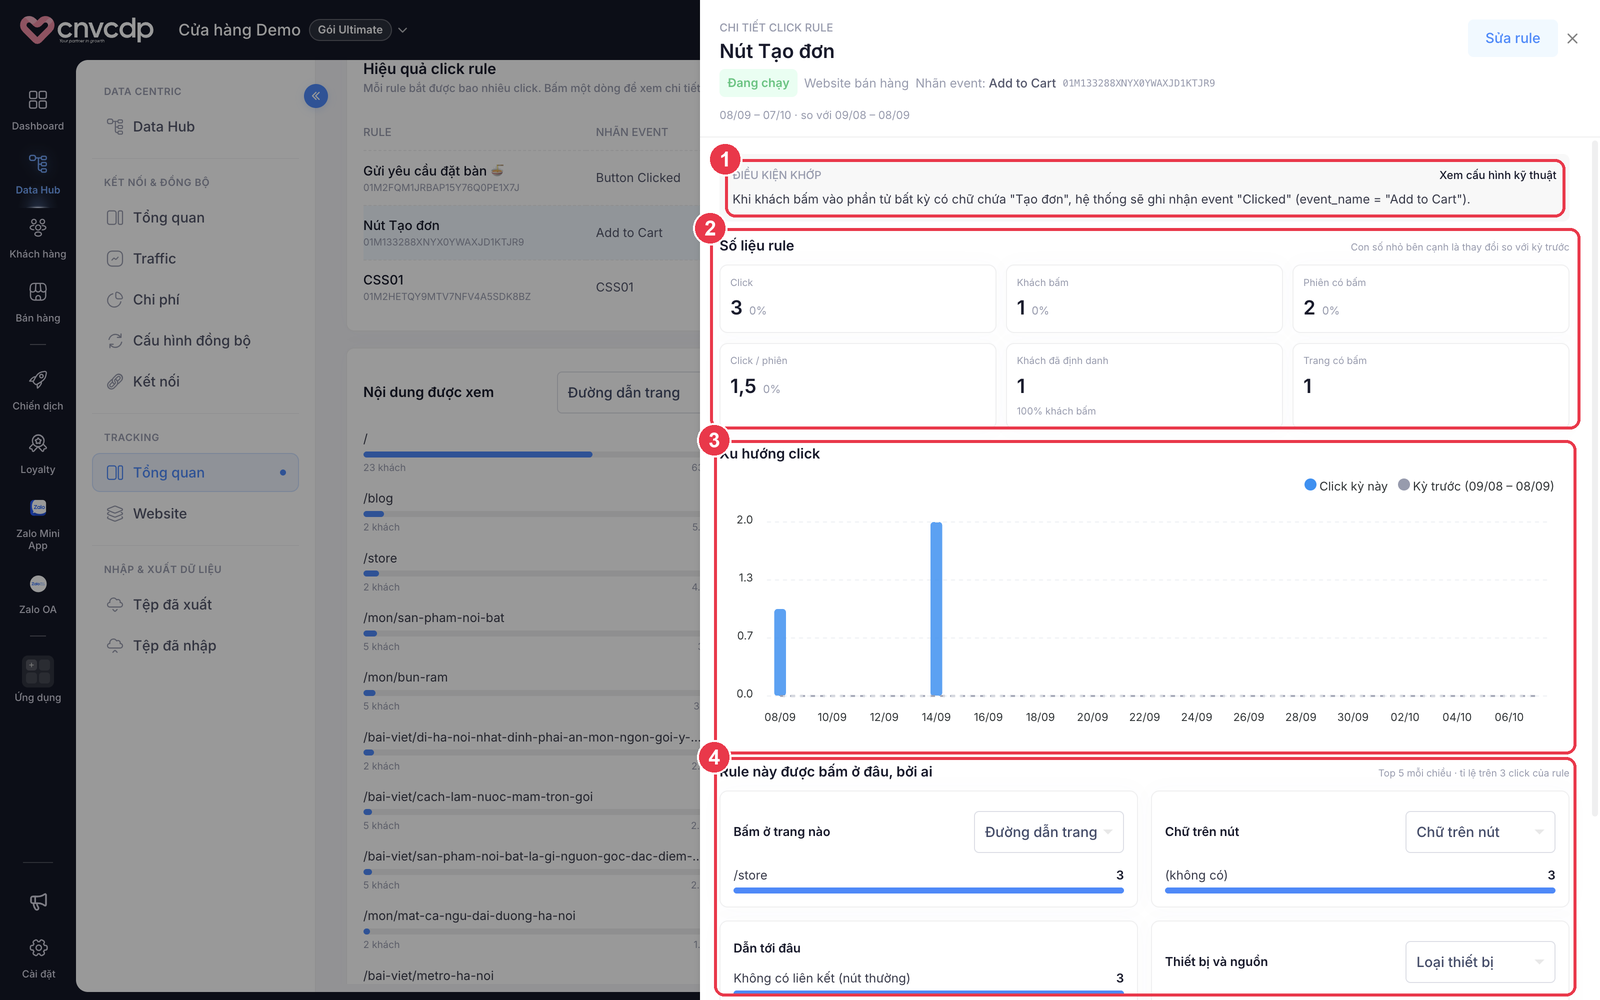Toggle Kỳ trước legend series
This screenshot has height=1000, width=1600.
pos(1476,486)
